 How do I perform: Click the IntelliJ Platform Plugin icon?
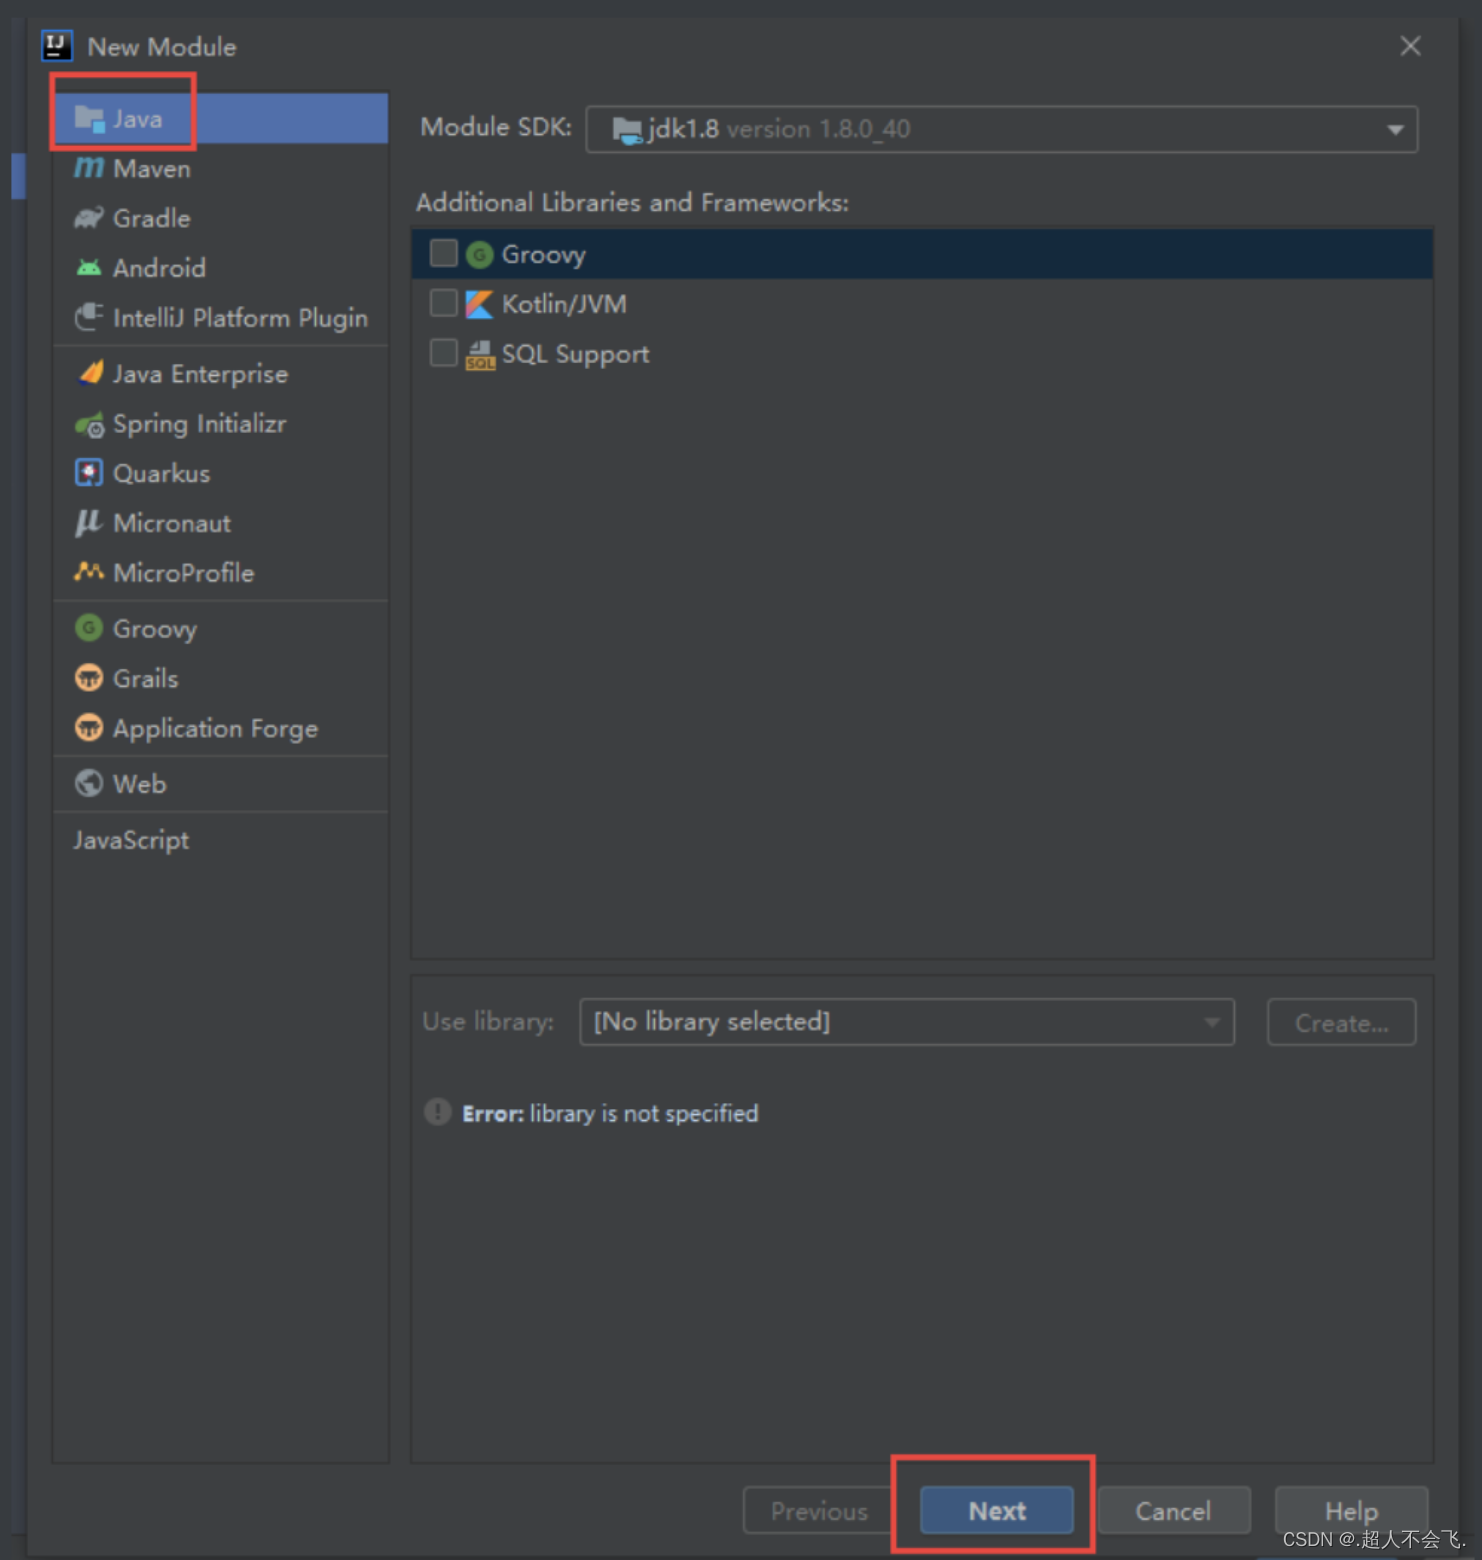click(89, 317)
